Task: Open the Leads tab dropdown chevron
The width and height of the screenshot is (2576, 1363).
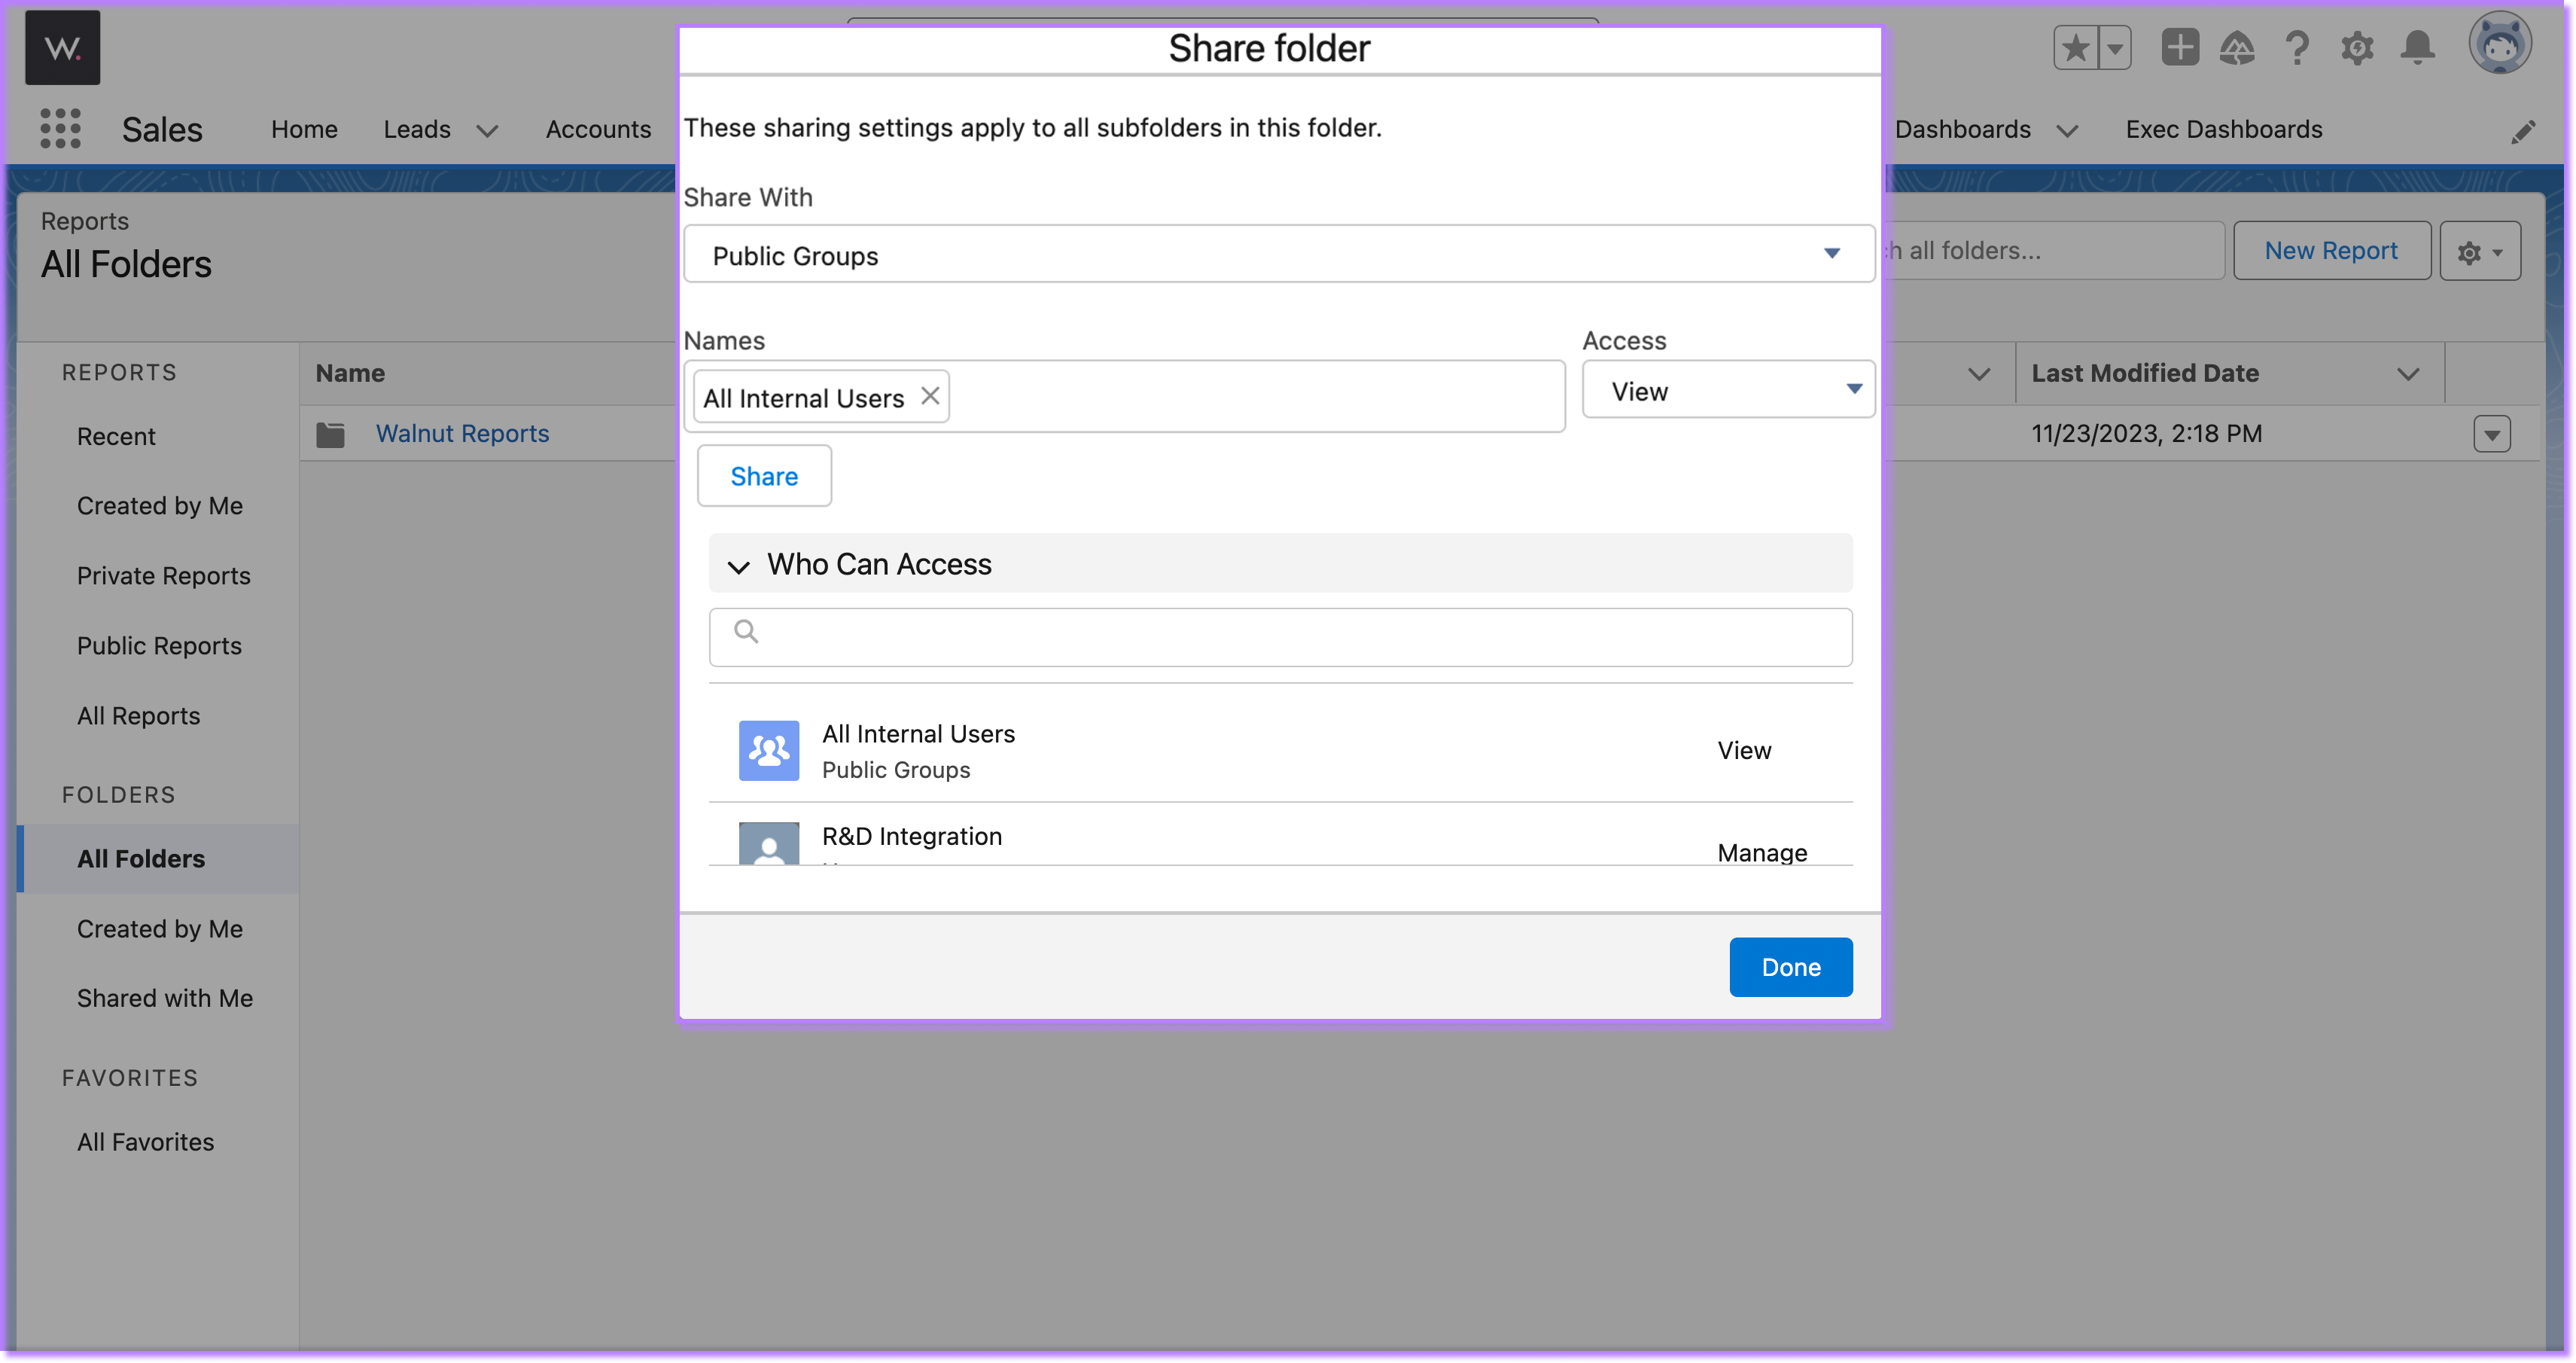Action: [x=487, y=131]
